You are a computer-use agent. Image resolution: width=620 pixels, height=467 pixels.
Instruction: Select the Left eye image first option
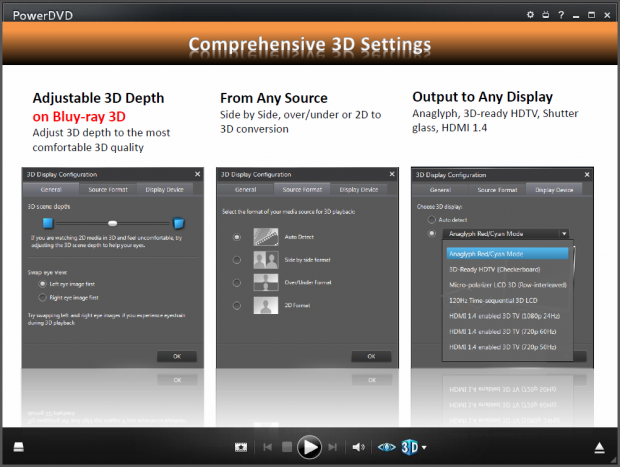(x=42, y=284)
